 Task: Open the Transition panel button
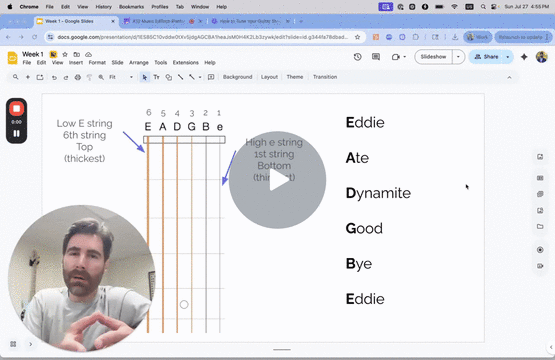(325, 77)
